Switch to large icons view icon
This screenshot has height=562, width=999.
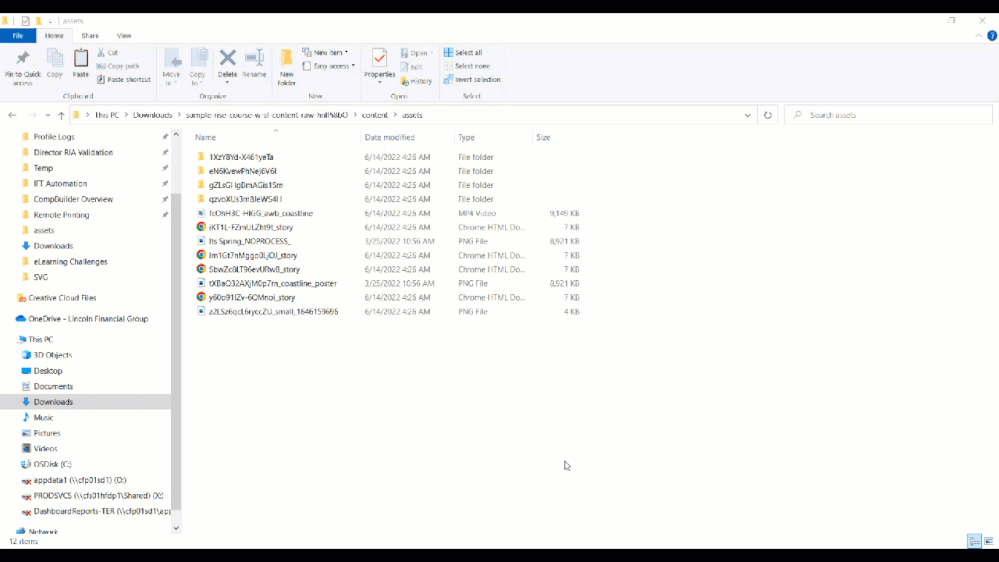(989, 541)
